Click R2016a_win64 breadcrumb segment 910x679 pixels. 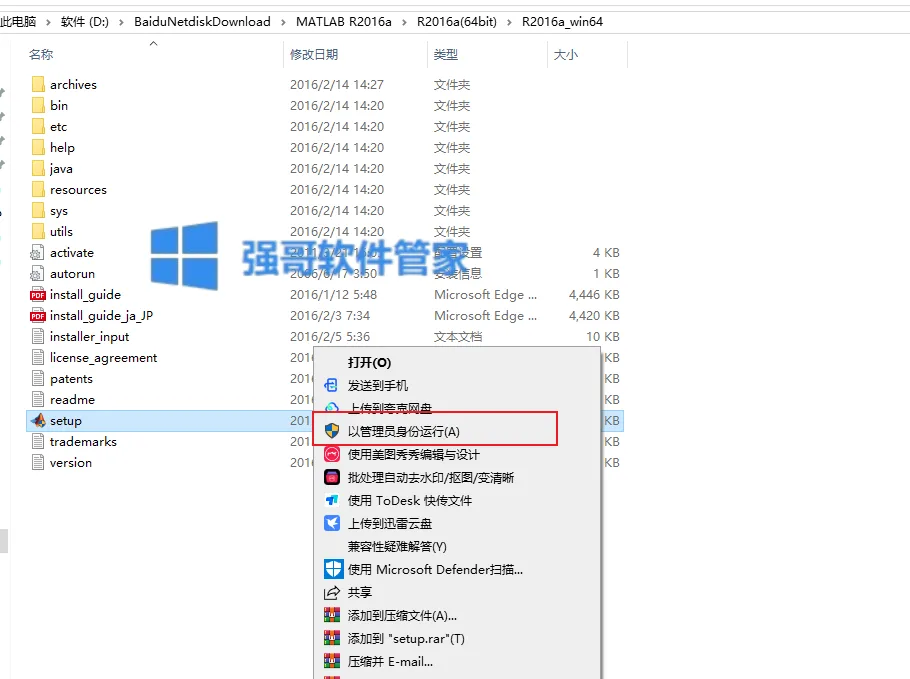point(562,22)
